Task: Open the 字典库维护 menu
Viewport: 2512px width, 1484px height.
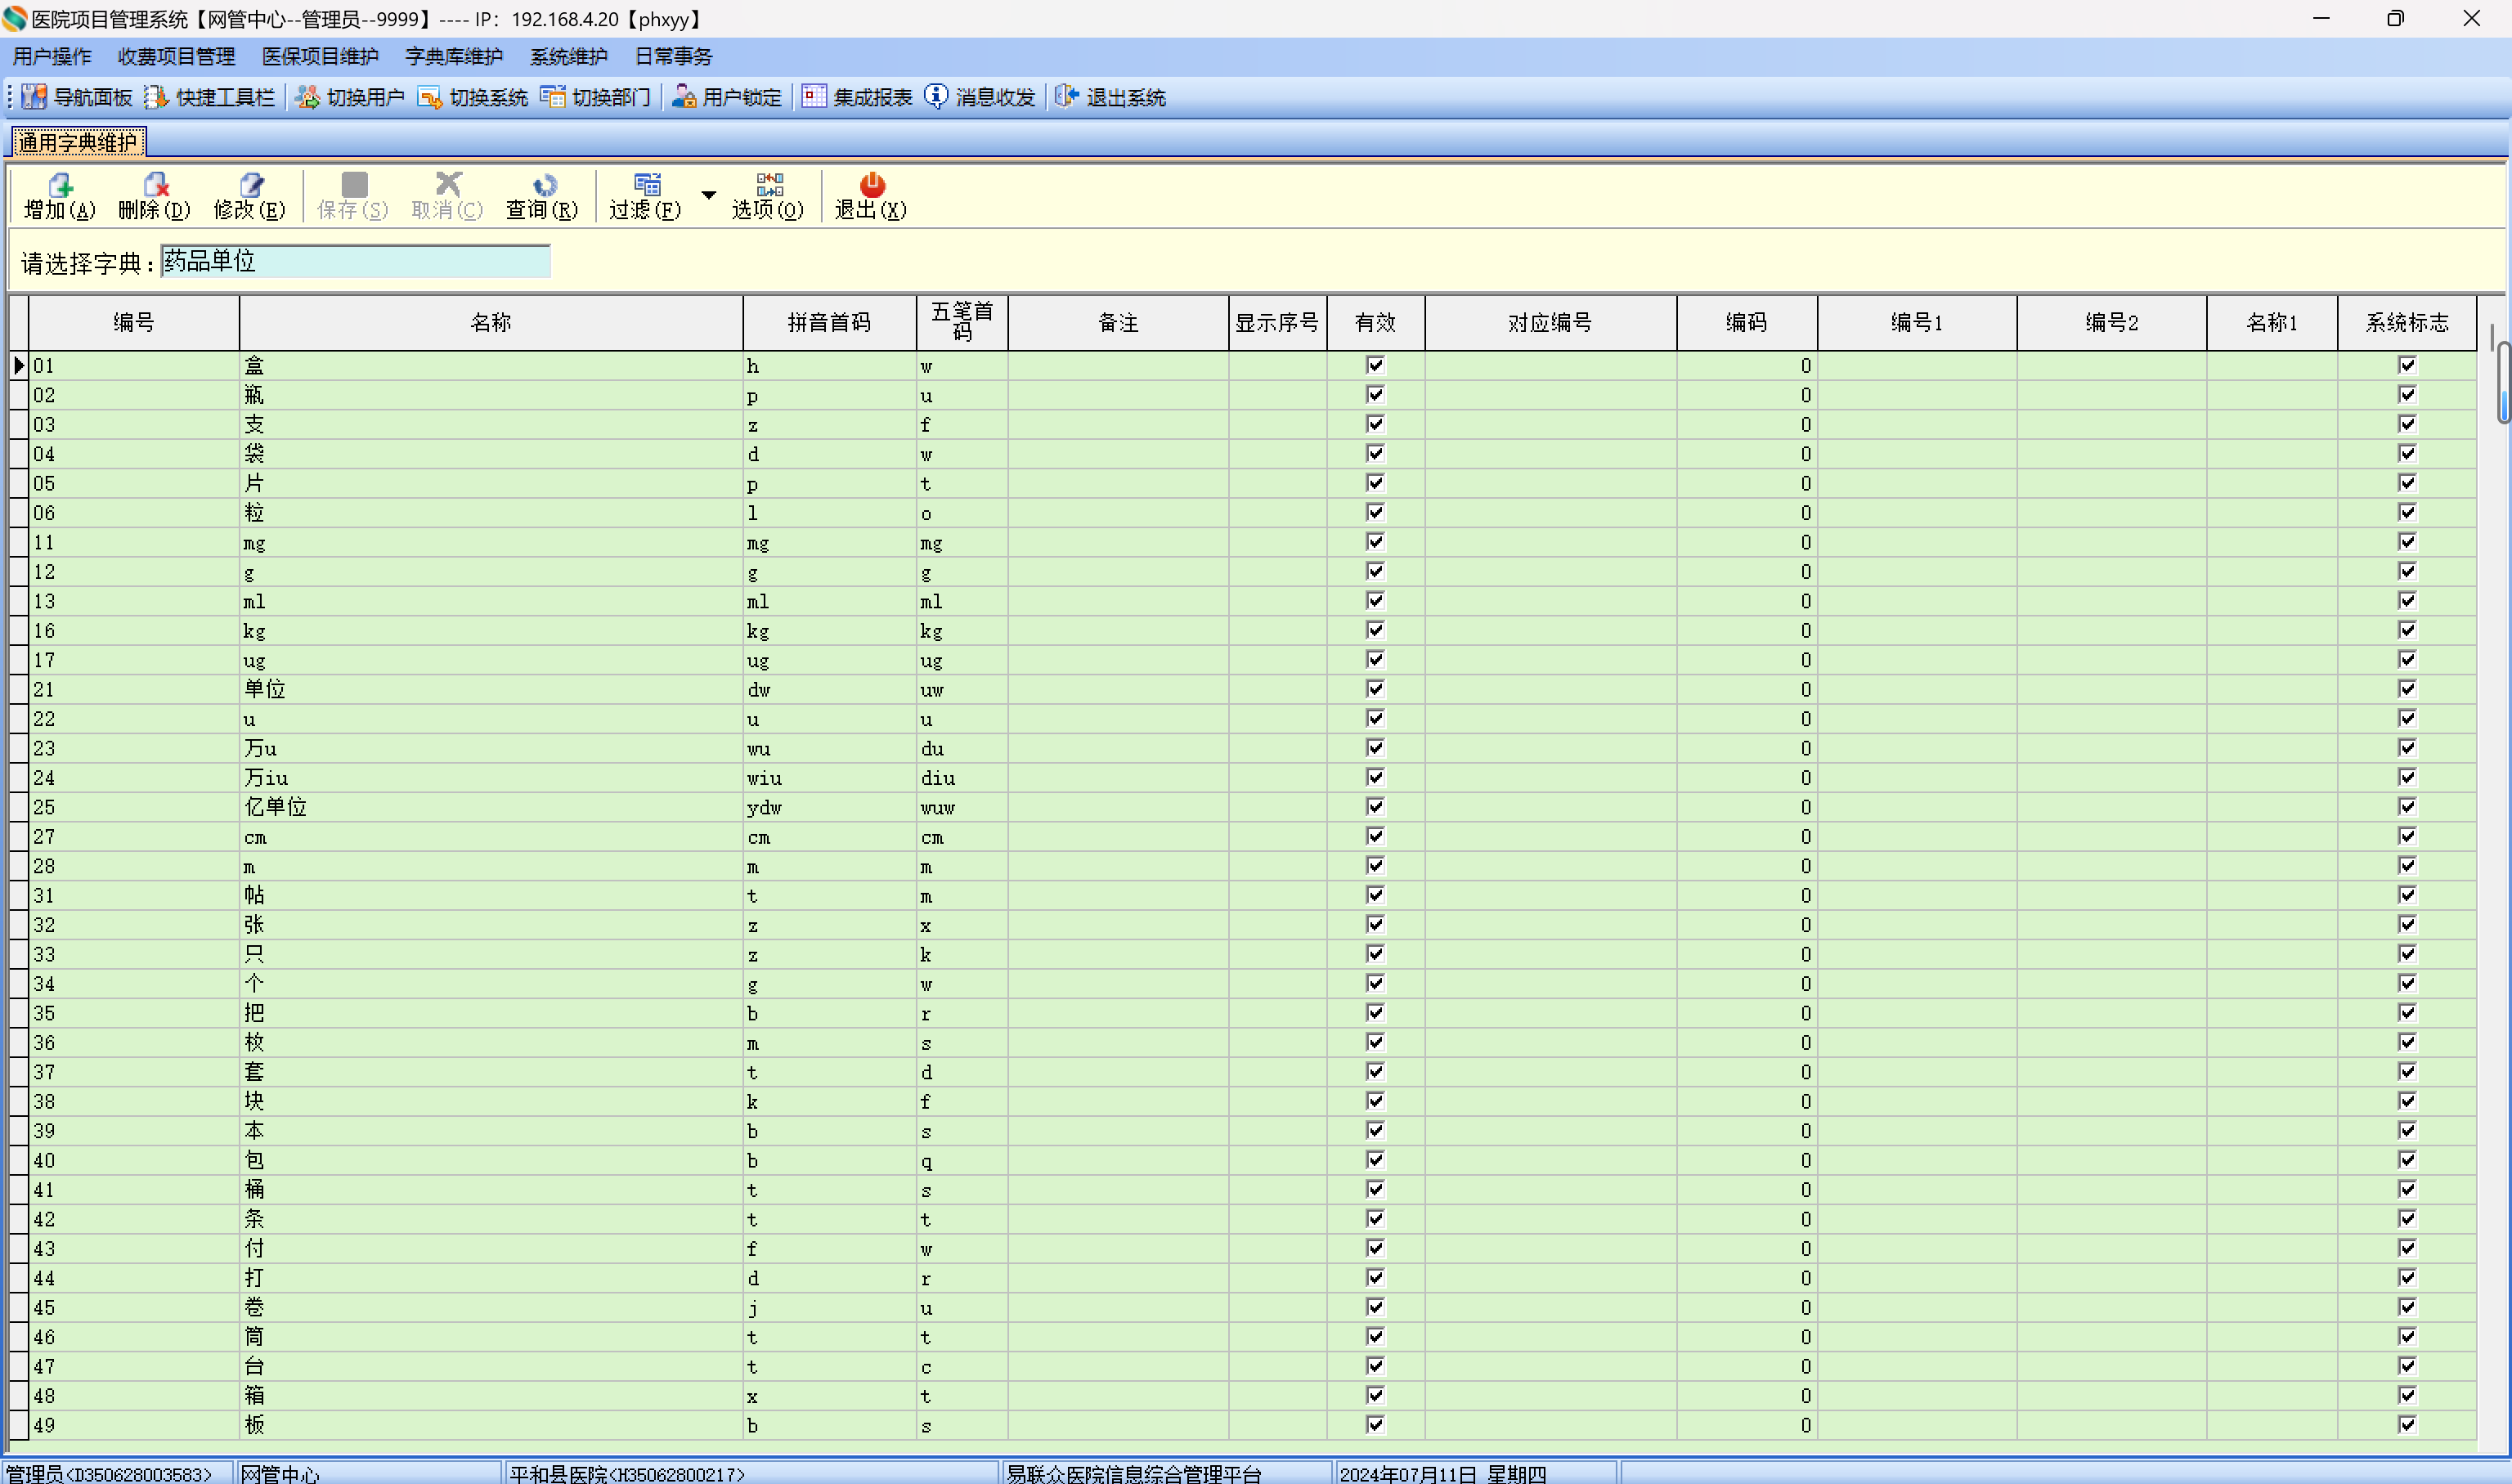Action: click(x=453, y=57)
